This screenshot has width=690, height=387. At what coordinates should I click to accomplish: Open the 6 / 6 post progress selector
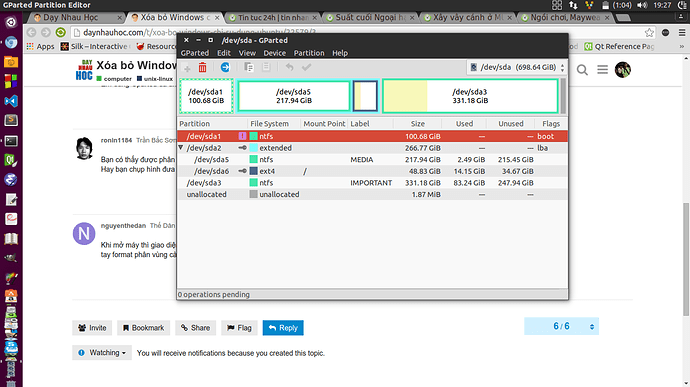(562, 326)
